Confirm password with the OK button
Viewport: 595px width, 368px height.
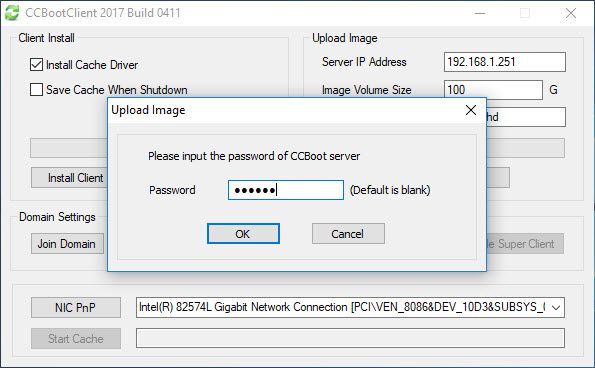tap(243, 234)
